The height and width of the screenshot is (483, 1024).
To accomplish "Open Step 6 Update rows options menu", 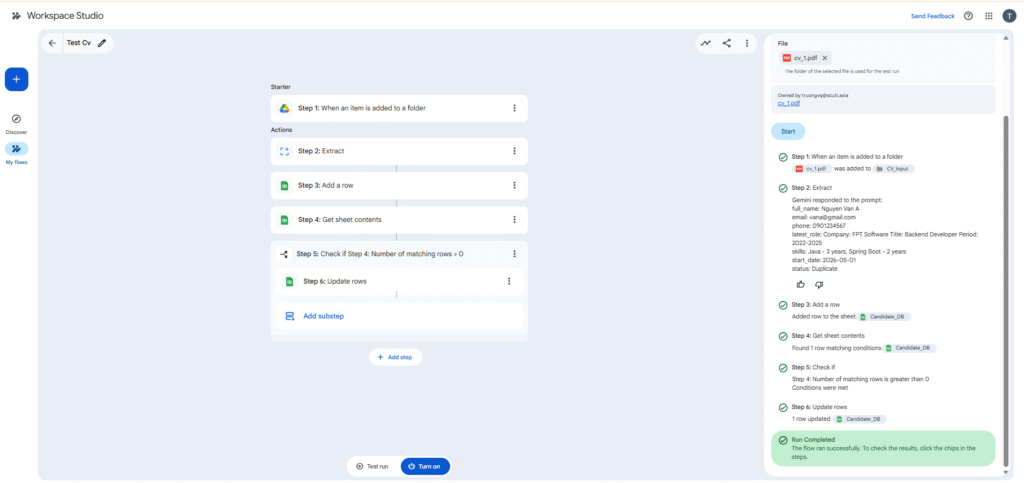I will [x=509, y=281].
